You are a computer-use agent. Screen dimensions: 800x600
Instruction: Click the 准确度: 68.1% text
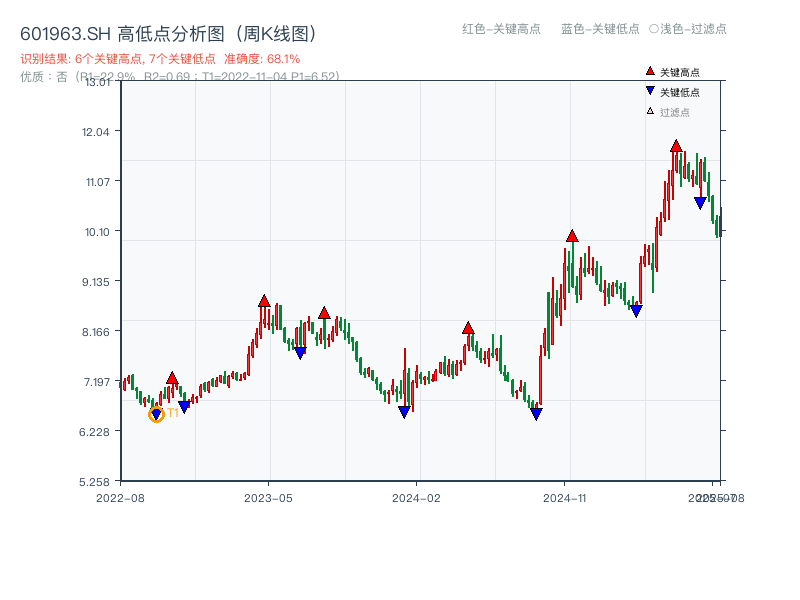(x=262, y=59)
